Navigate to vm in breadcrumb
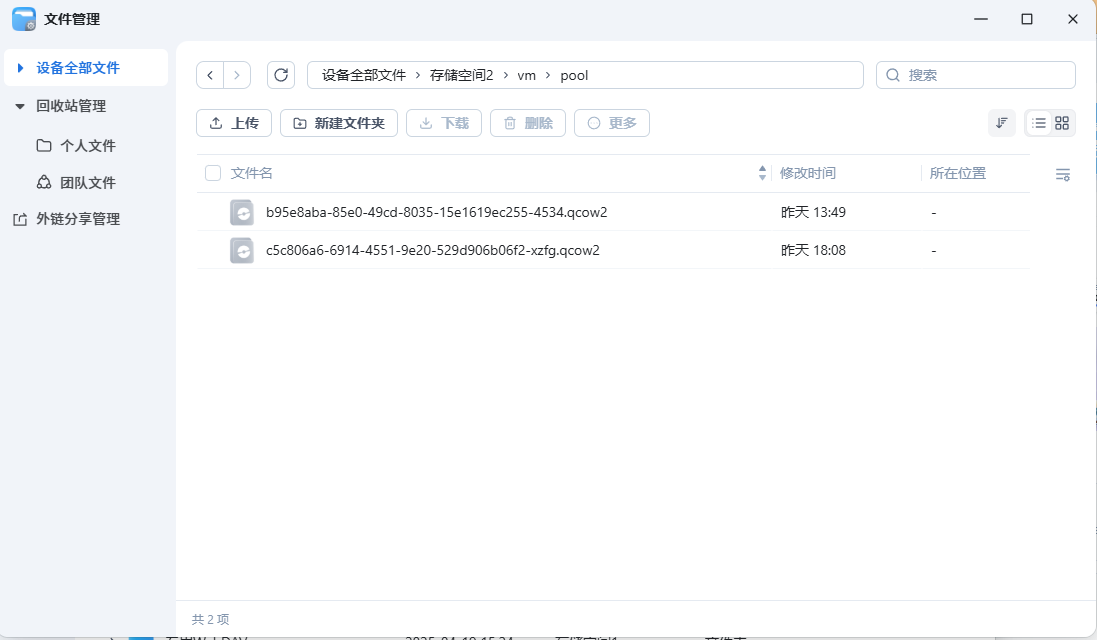The width and height of the screenshot is (1097, 640). (526, 76)
